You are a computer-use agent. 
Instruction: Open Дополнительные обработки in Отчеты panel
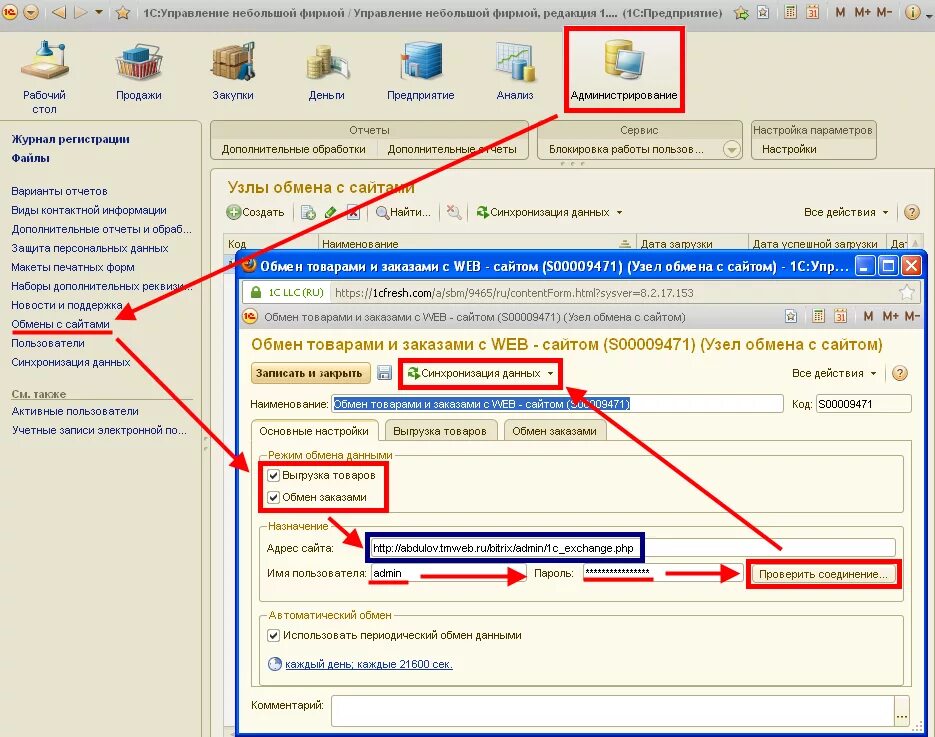293,150
